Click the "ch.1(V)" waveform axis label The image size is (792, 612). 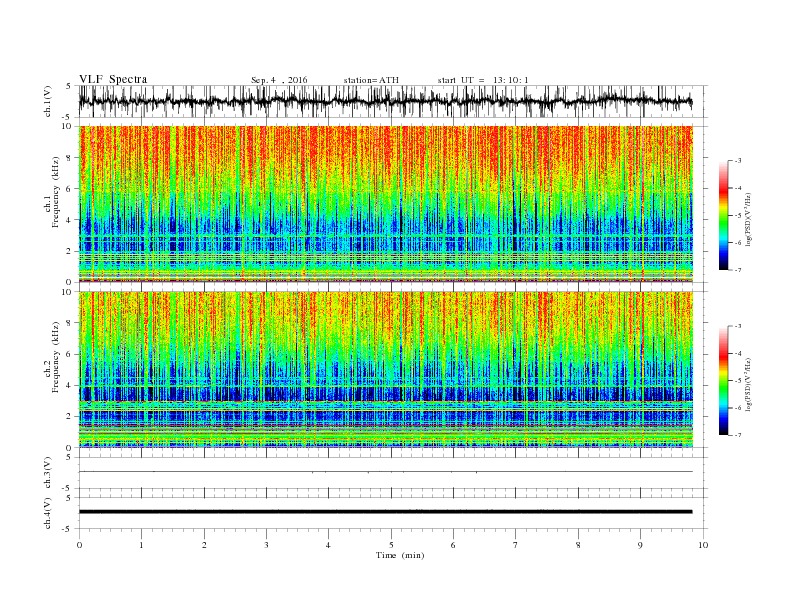[49, 101]
